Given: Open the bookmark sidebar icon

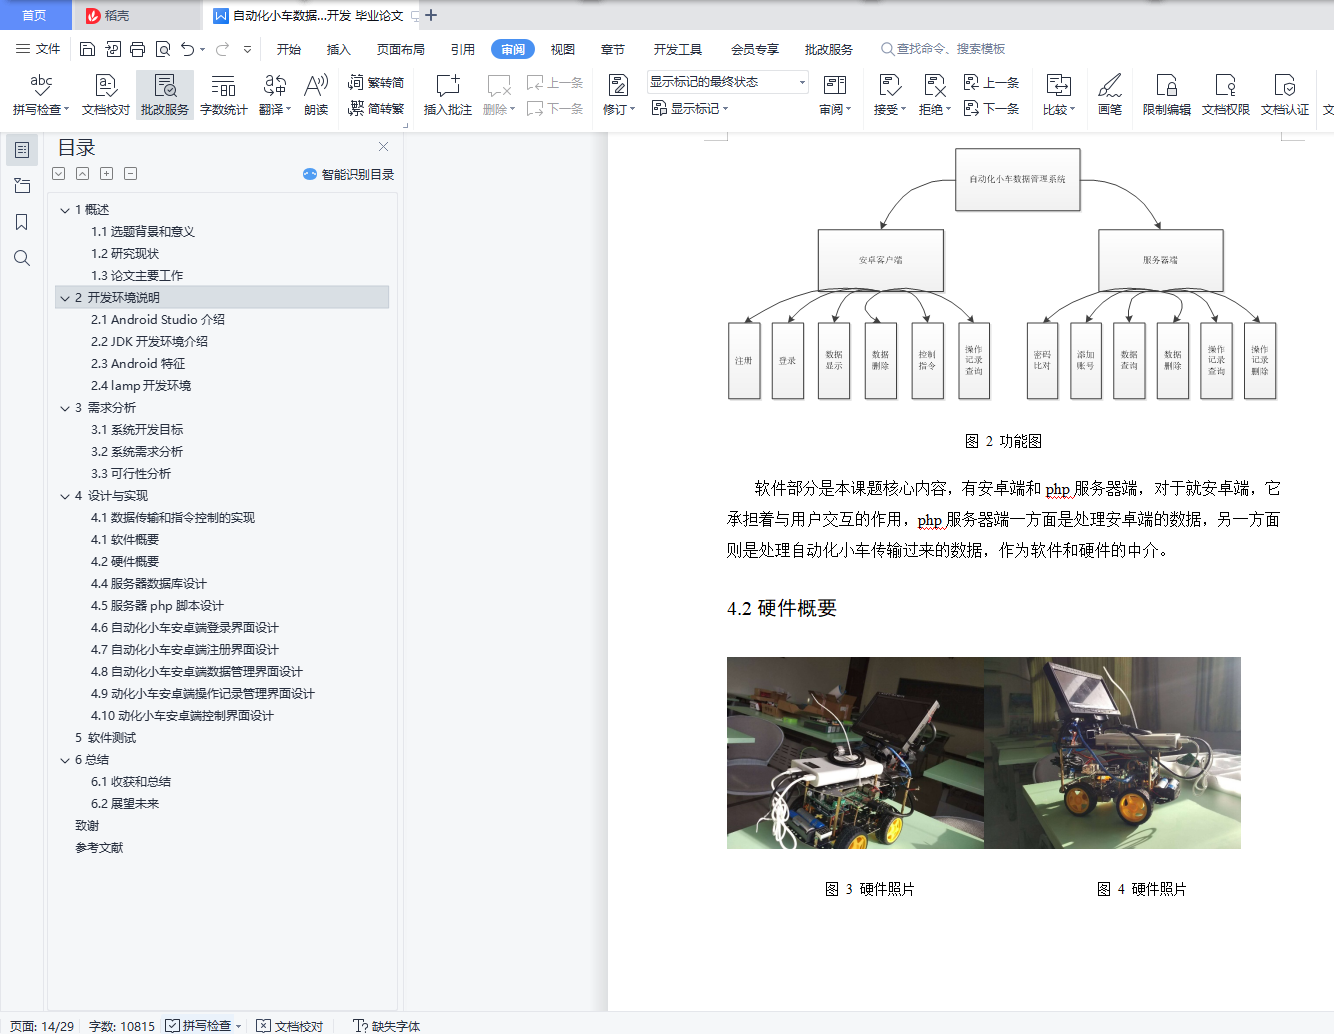Looking at the screenshot, I should click(x=22, y=222).
